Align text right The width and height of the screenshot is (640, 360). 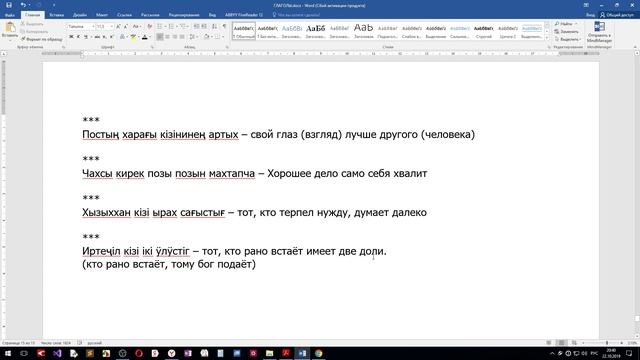pos(175,37)
